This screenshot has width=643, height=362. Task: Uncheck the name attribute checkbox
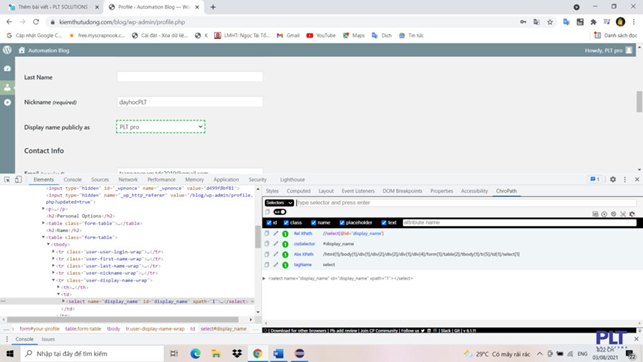coord(314,223)
